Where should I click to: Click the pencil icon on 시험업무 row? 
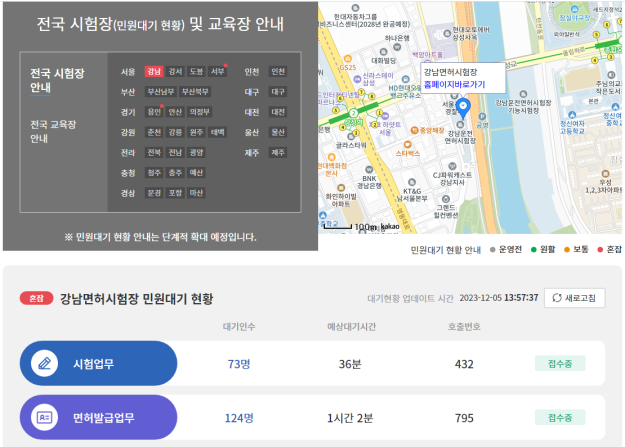[43, 364]
